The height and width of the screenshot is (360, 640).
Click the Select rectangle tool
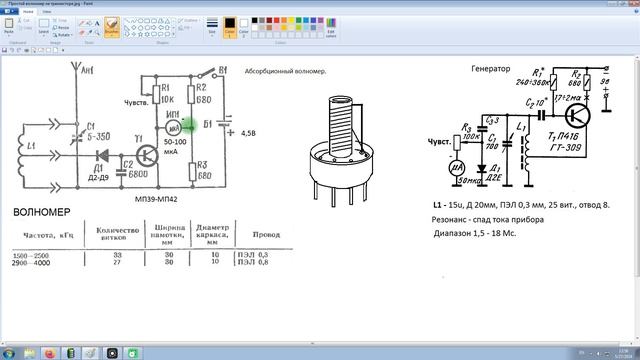pyautogui.click(x=44, y=24)
